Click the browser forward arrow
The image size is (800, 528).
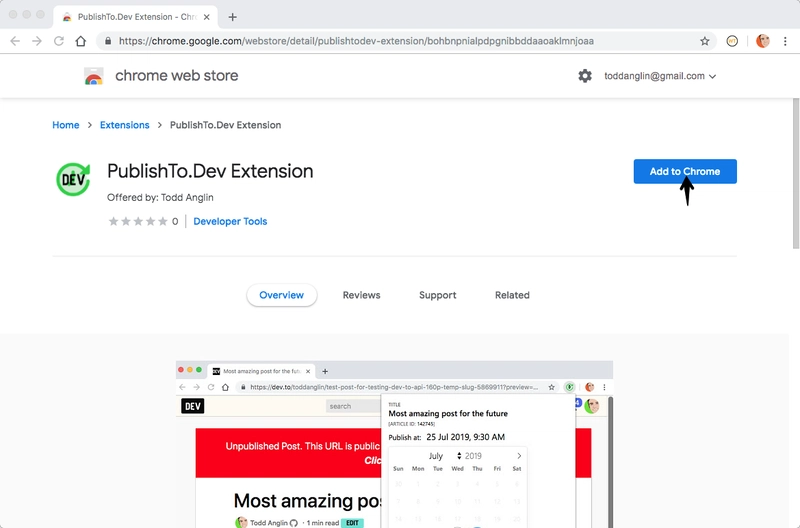(x=37, y=41)
